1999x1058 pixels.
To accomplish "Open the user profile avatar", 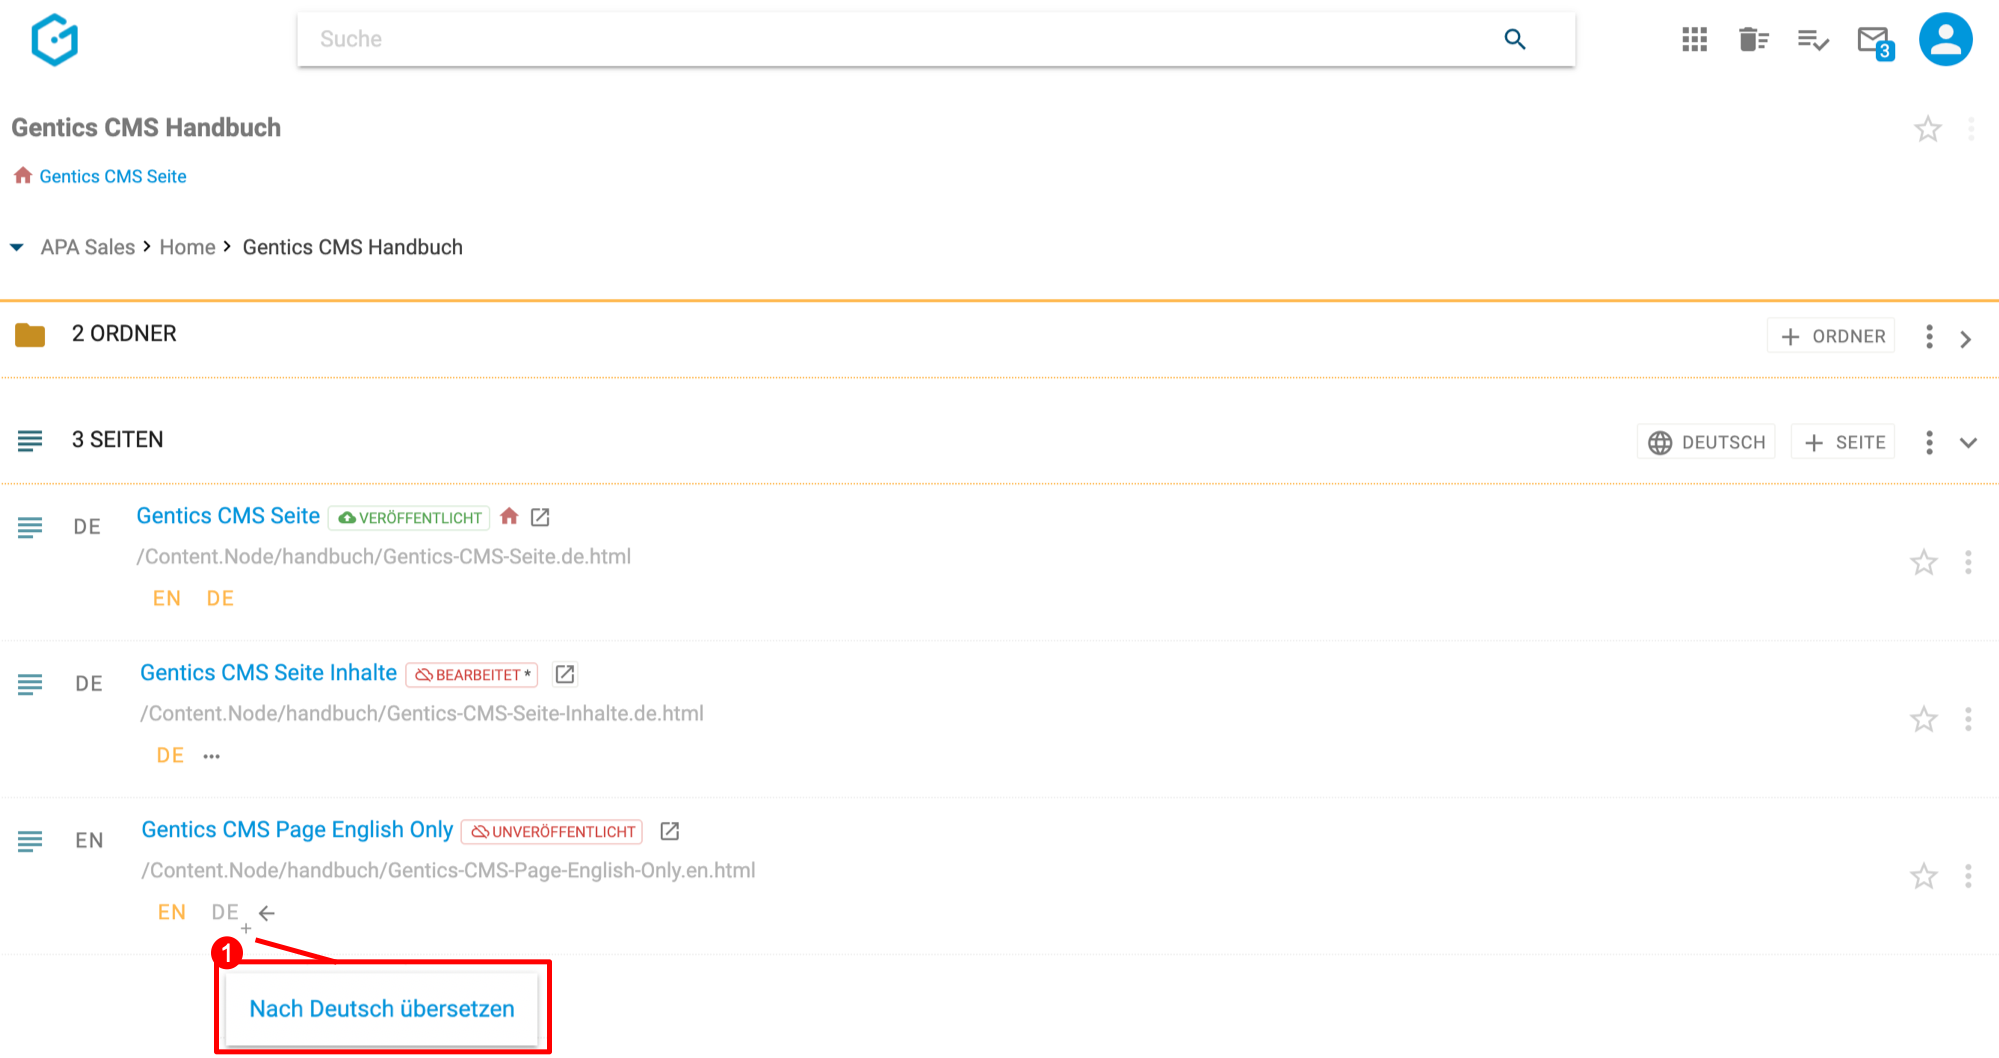I will [x=1945, y=39].
